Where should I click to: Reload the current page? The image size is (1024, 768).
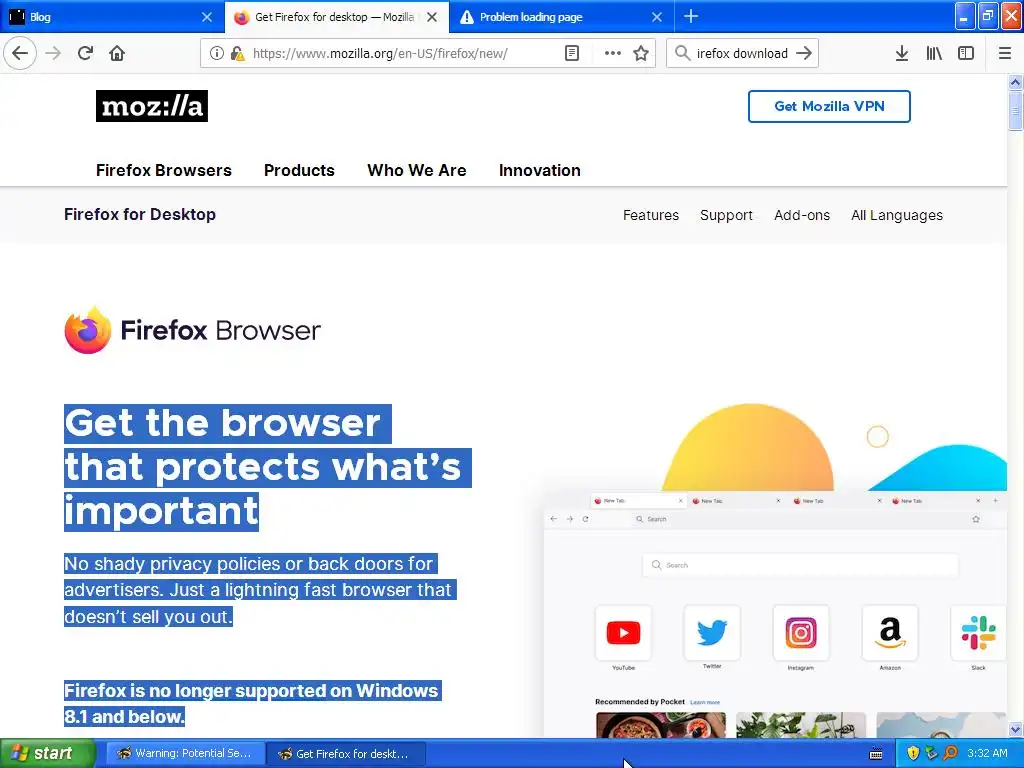pyautogui.click(x=85, y=53)
